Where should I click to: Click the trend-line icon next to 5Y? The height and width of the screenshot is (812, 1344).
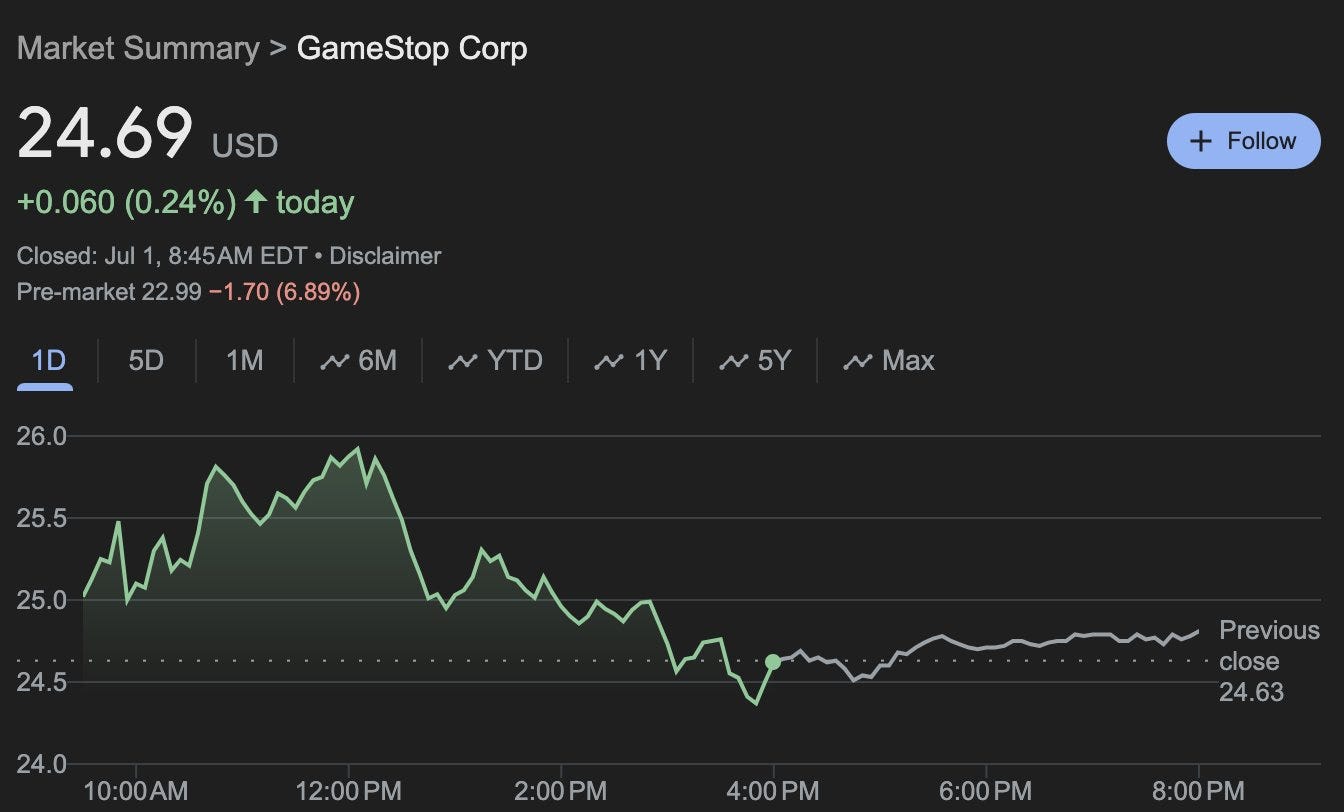coord(733,362)
